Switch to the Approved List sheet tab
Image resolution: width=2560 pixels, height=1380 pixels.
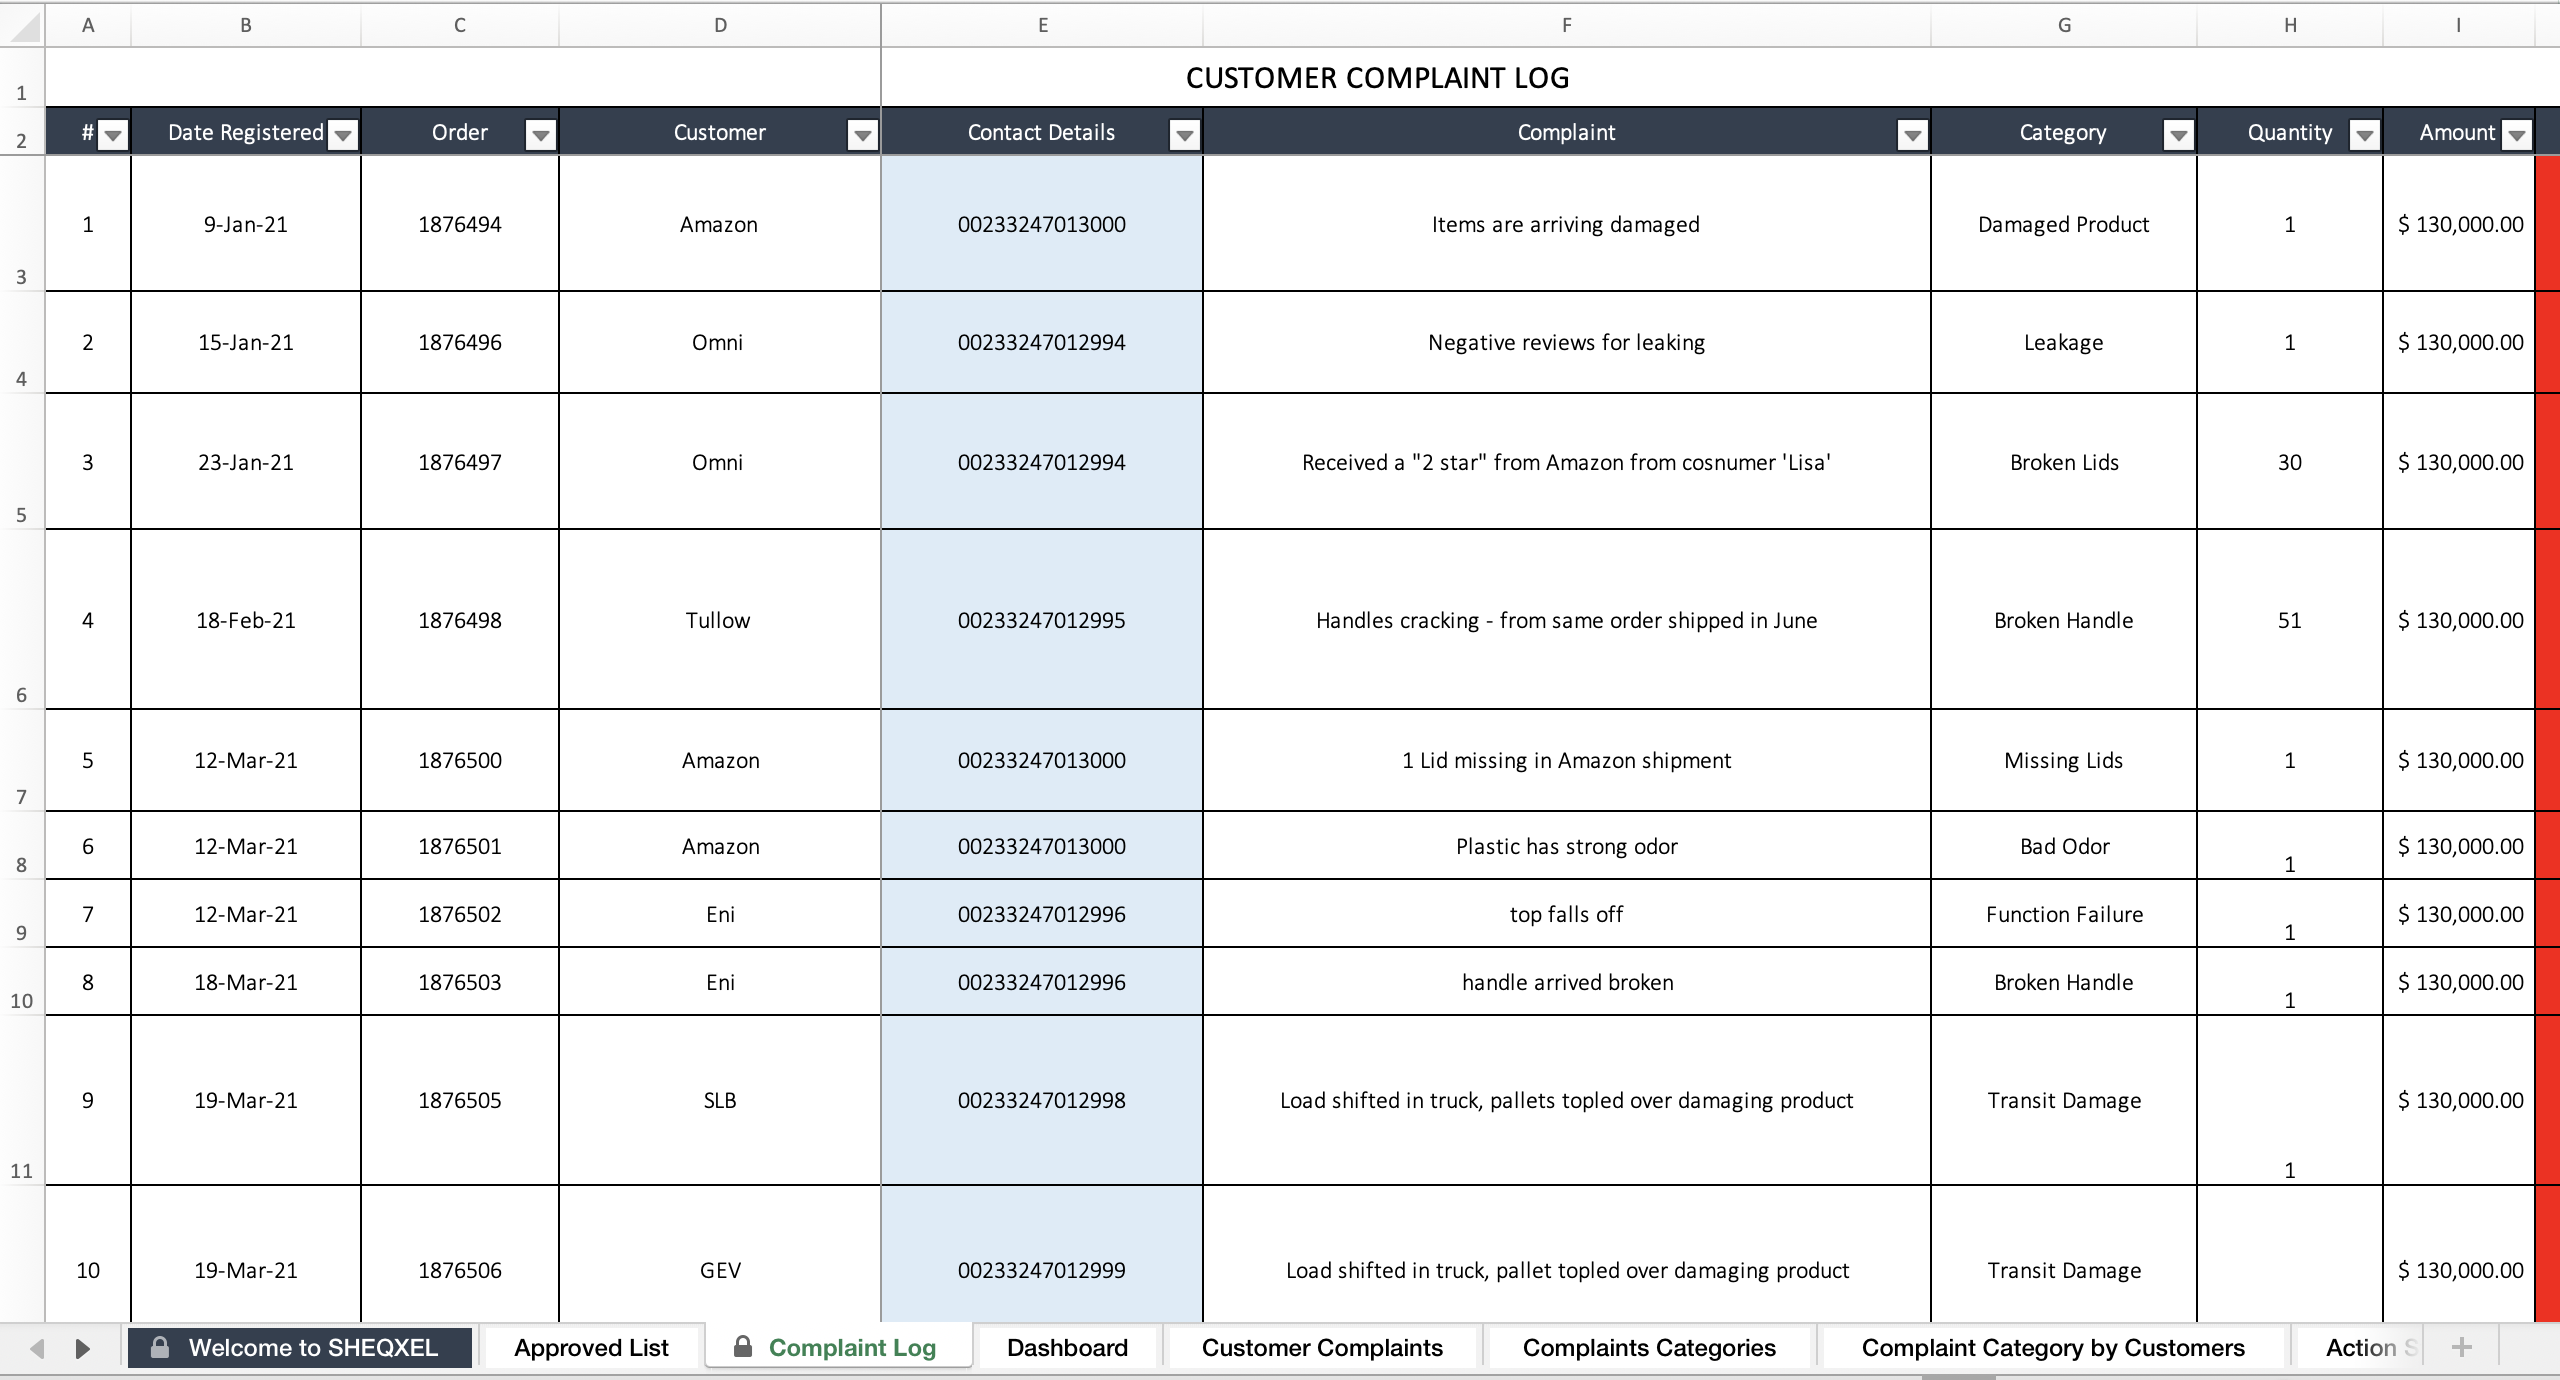click(x=591, y=1348)
